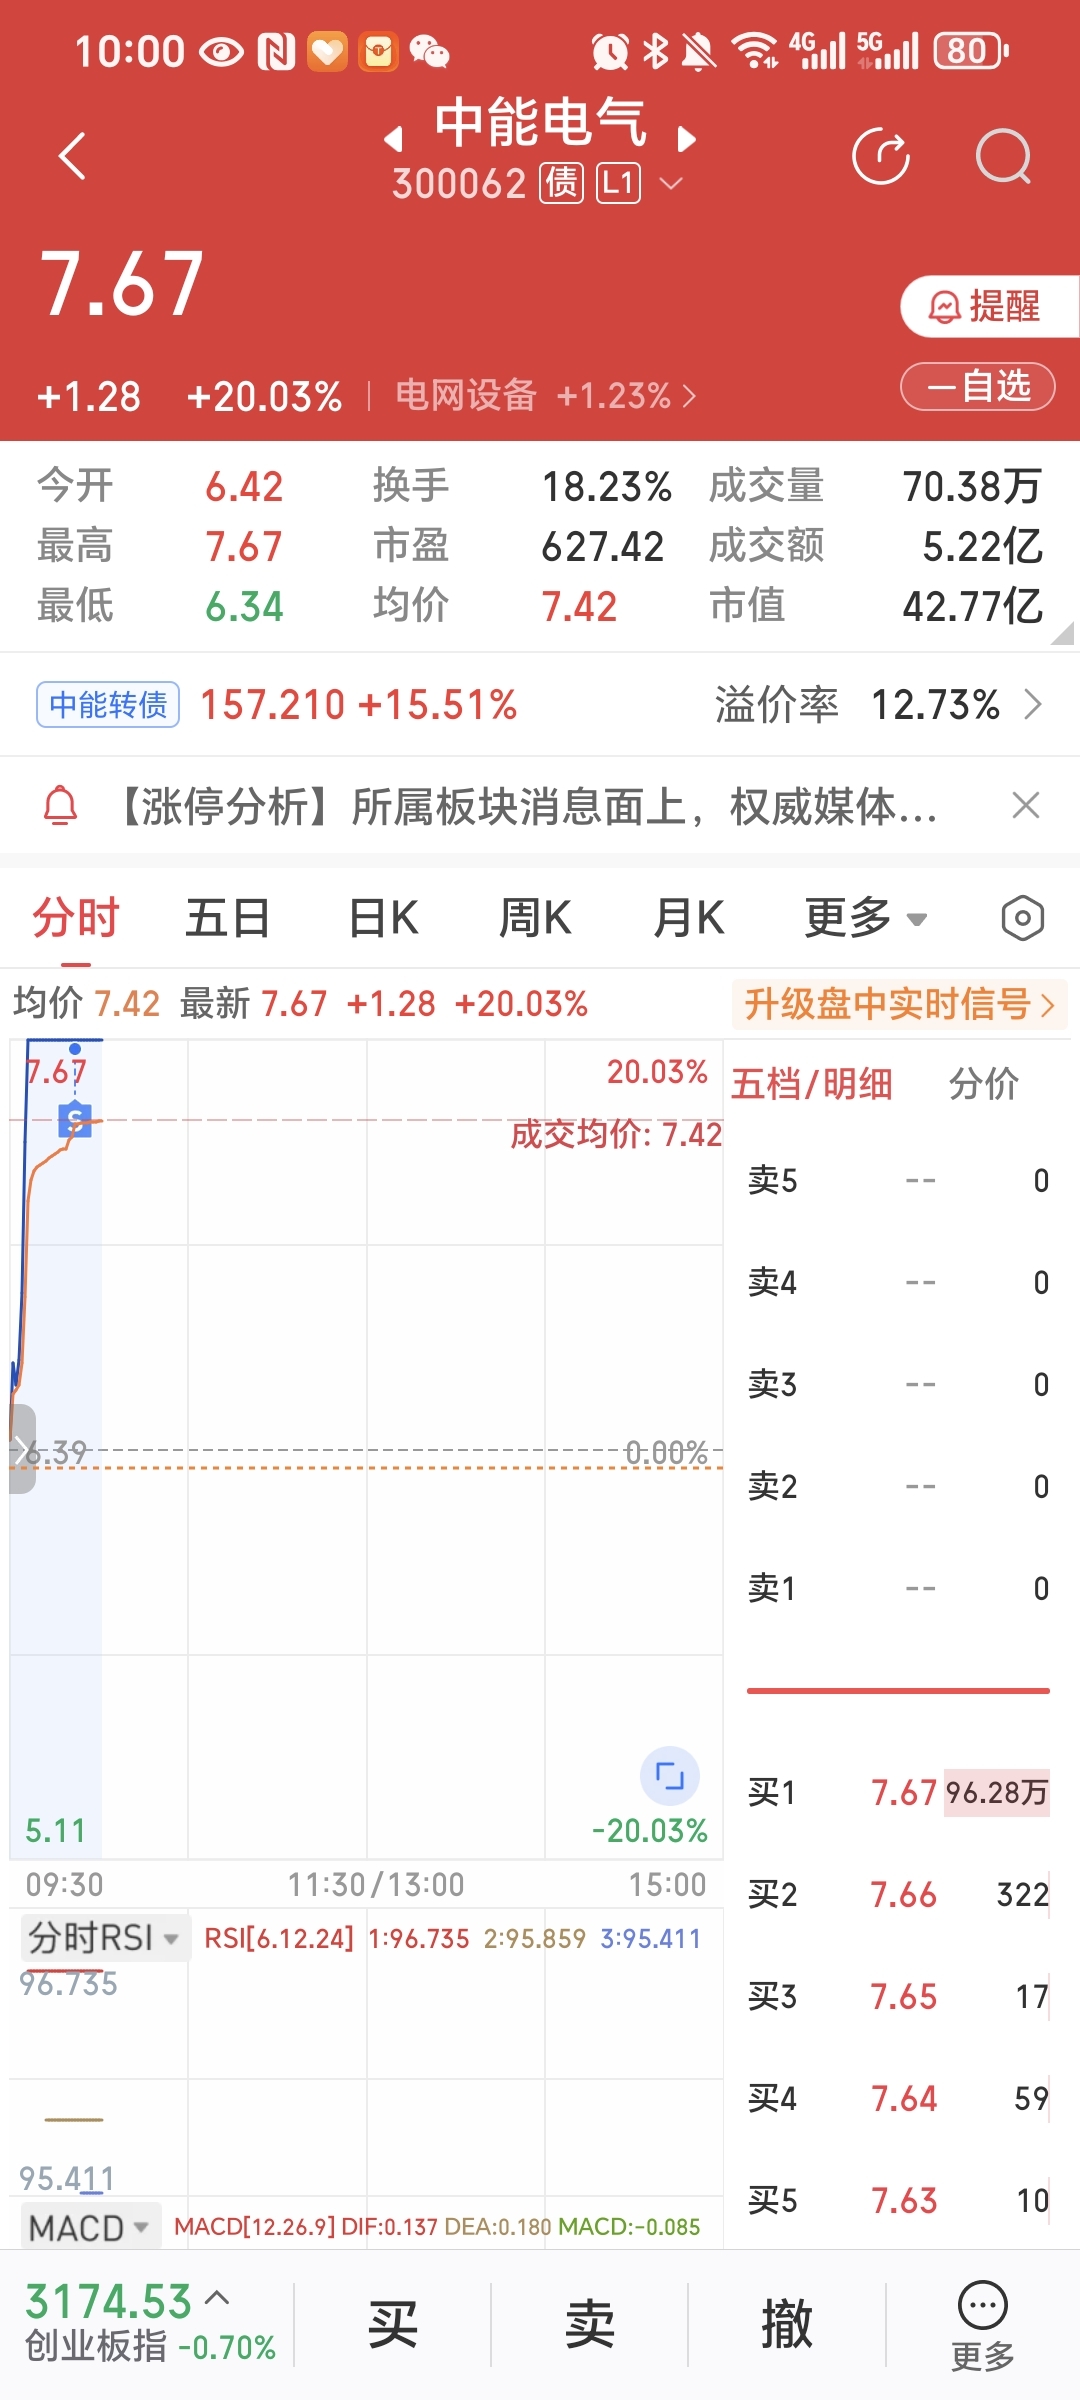Tap fullscreen chart rotate icon
This screenshot has width=1080, height=2400.
(x=669, y=1776)
